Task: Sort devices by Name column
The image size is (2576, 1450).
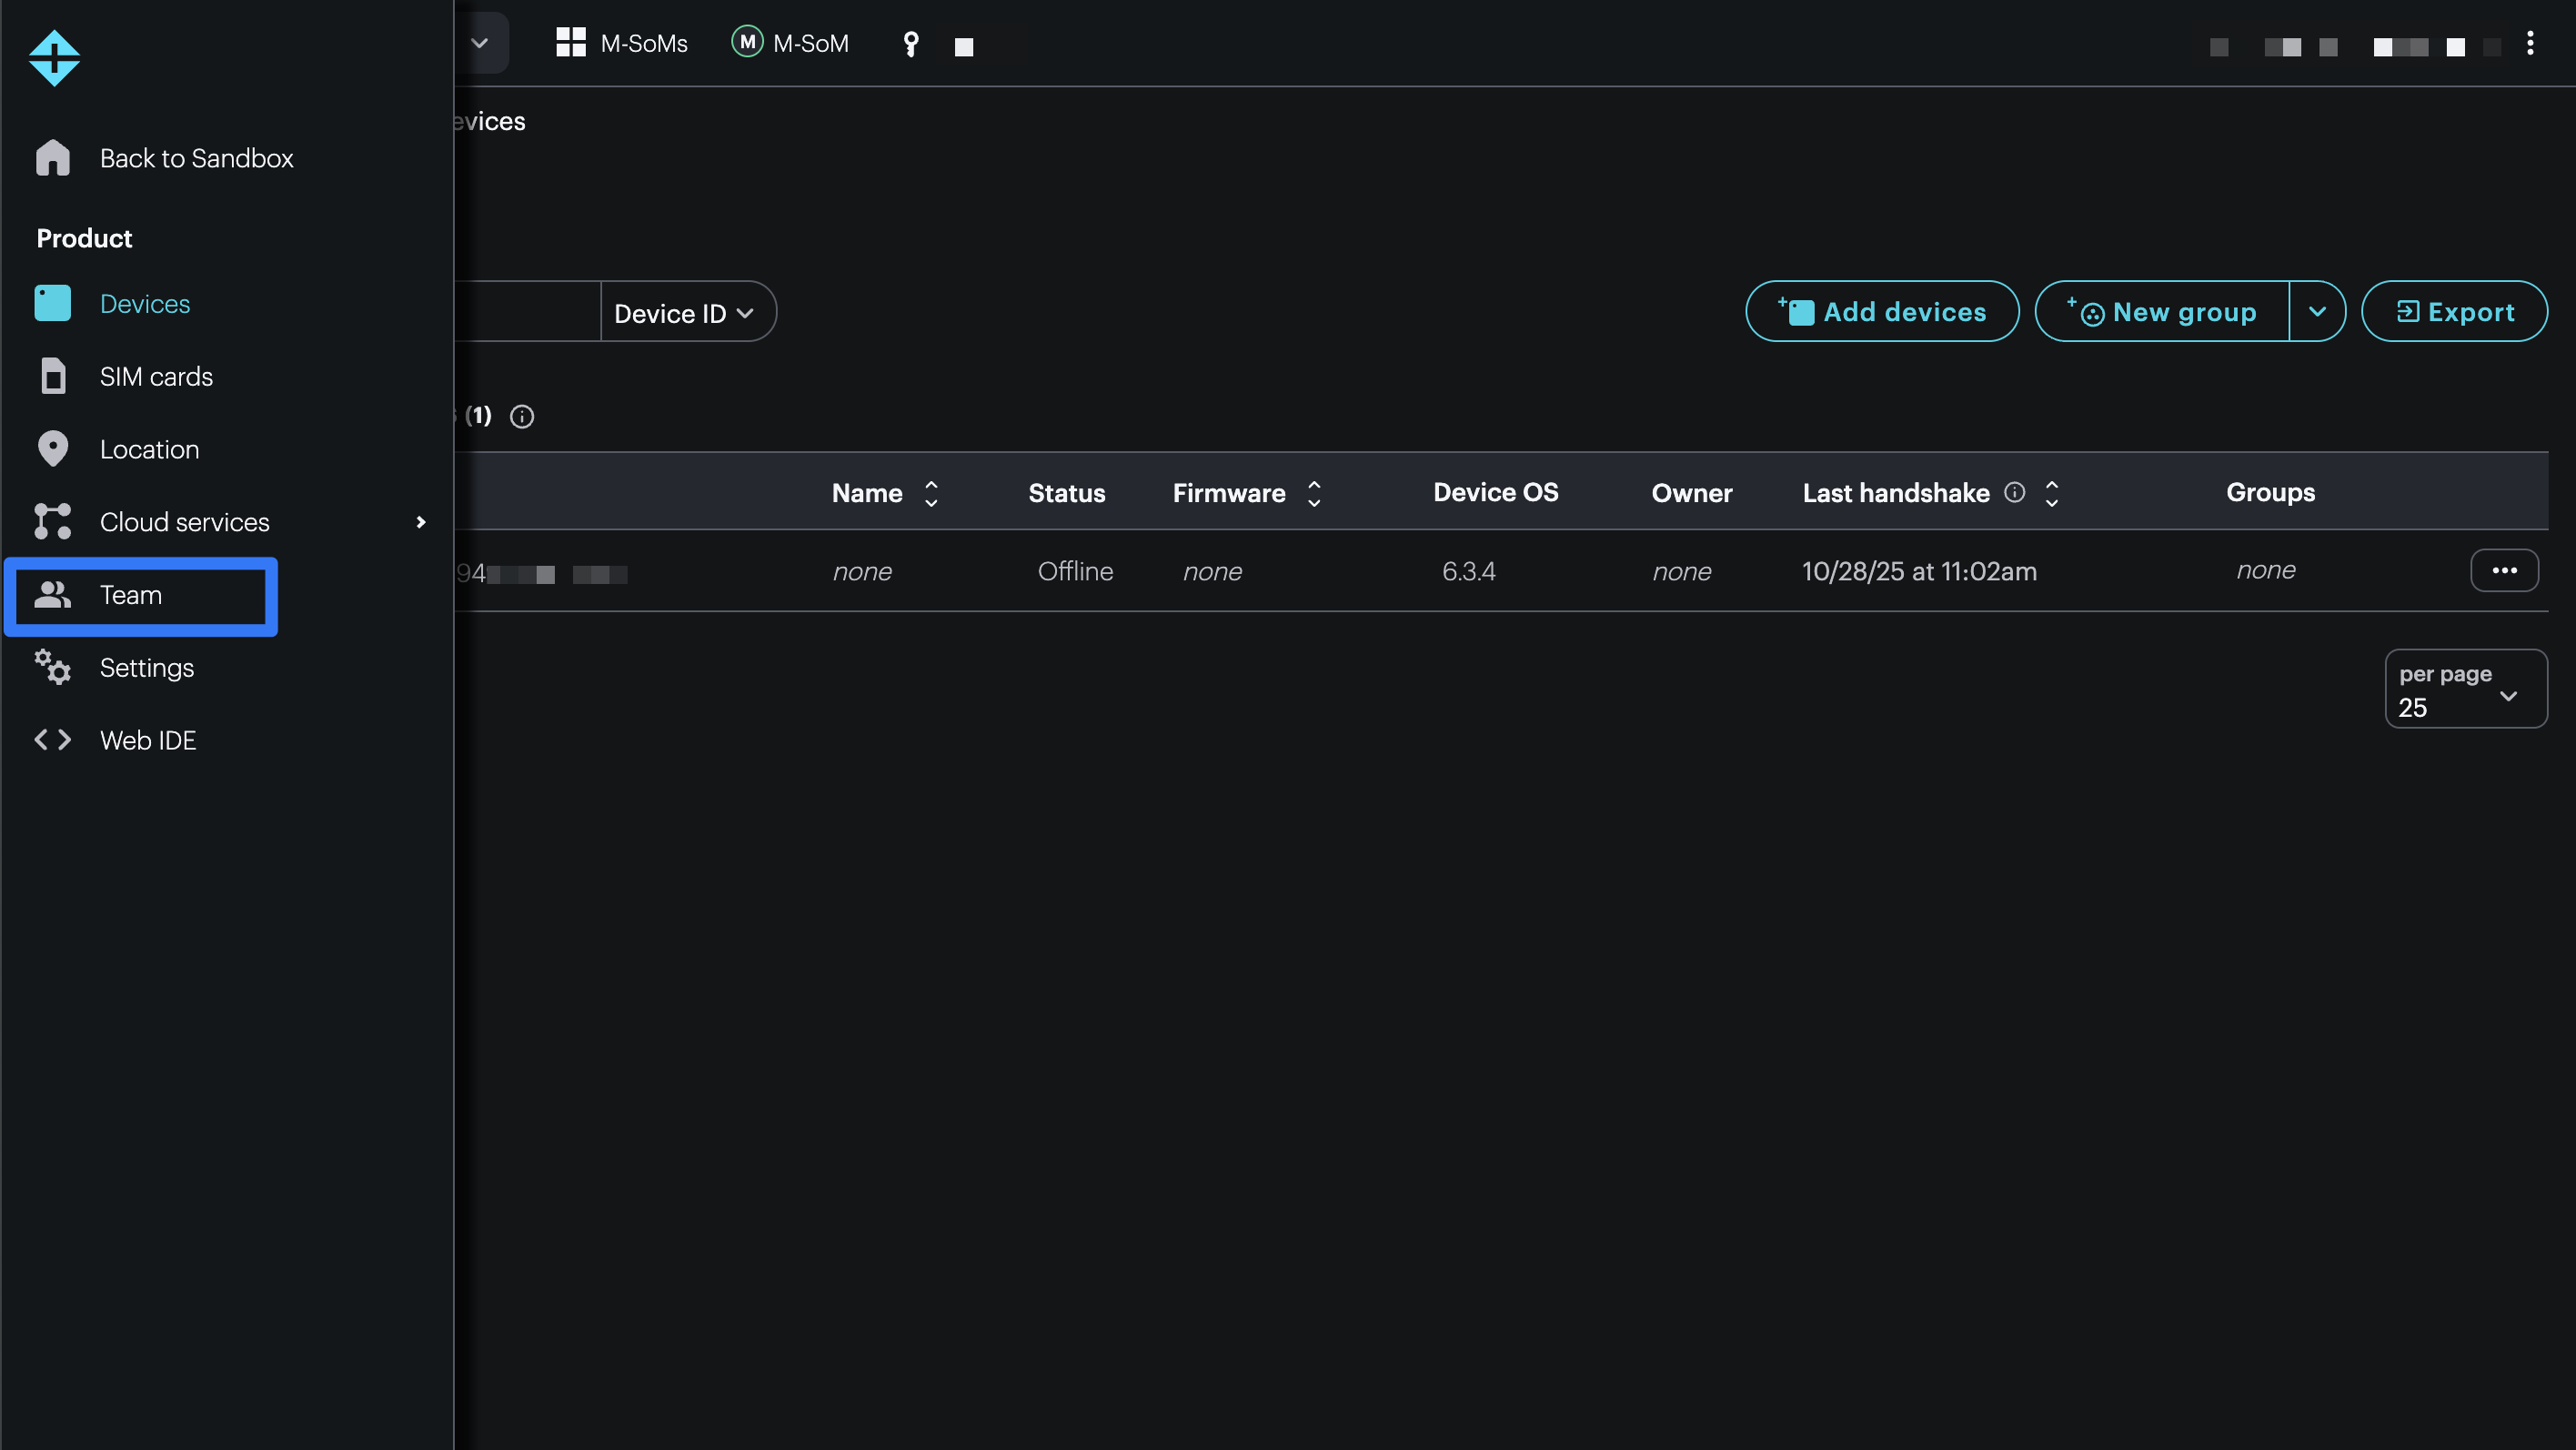Action: (931, 493)
